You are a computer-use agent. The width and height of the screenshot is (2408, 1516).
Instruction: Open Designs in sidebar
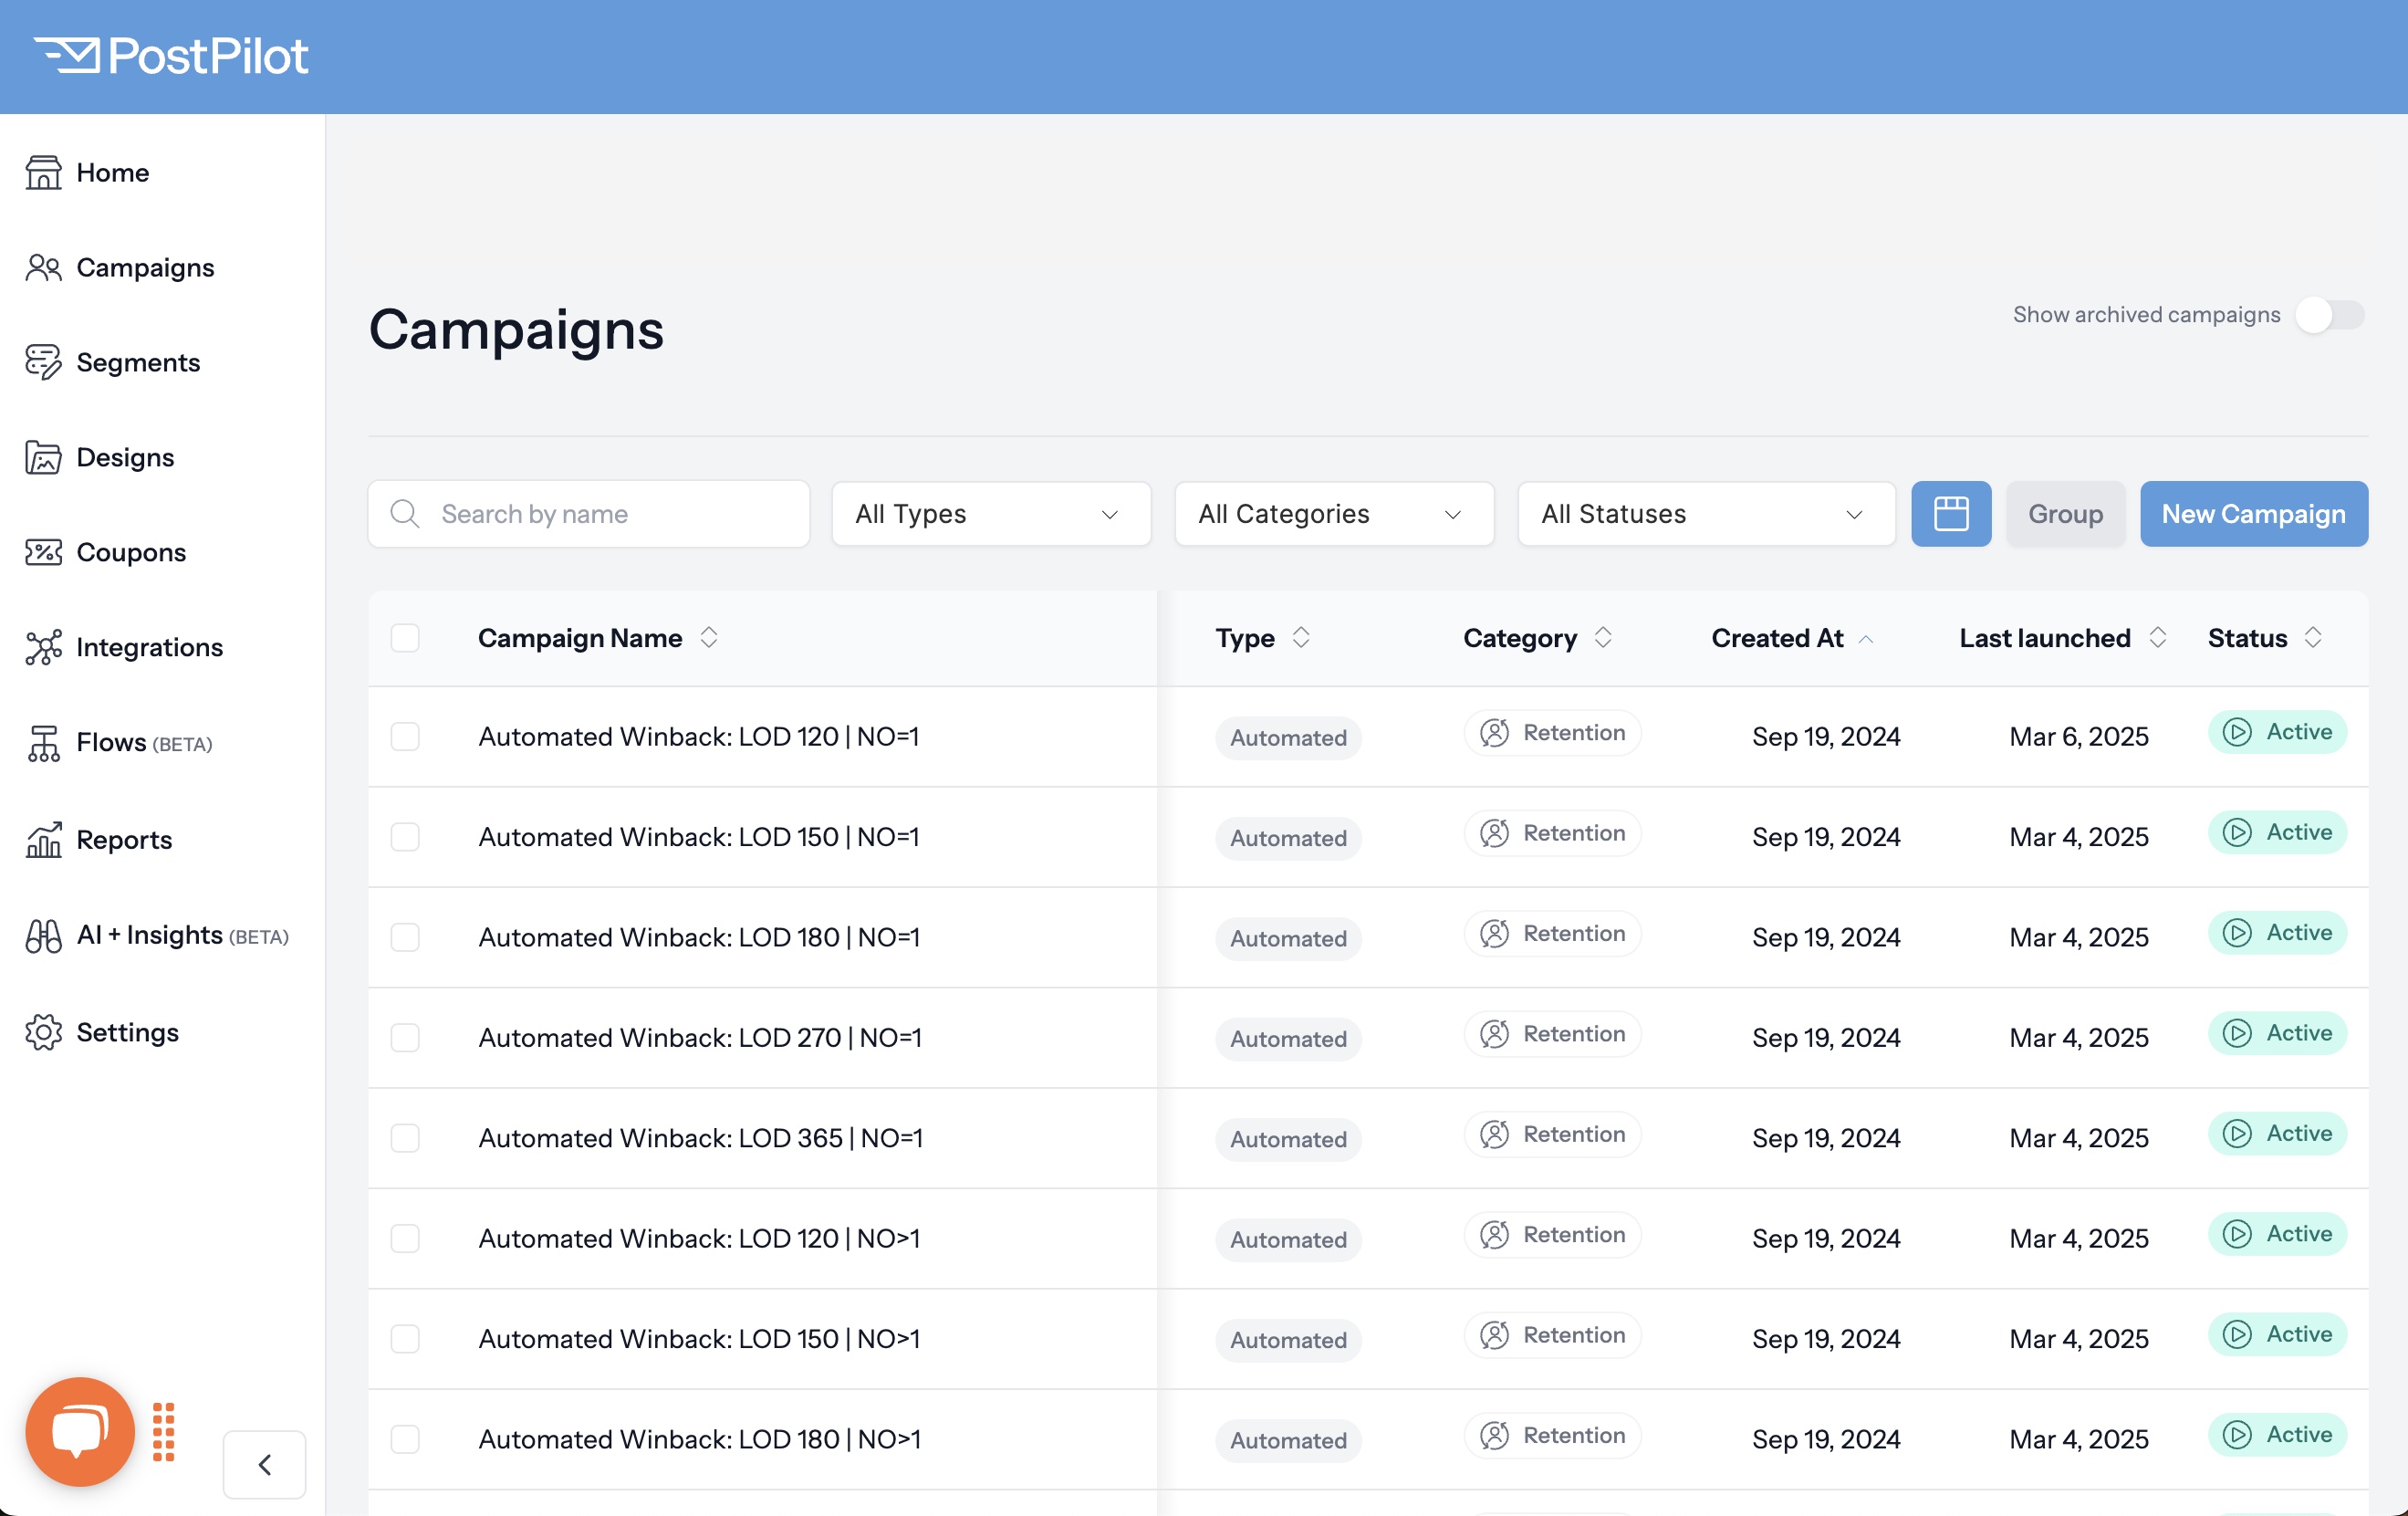tap(125, 457)
